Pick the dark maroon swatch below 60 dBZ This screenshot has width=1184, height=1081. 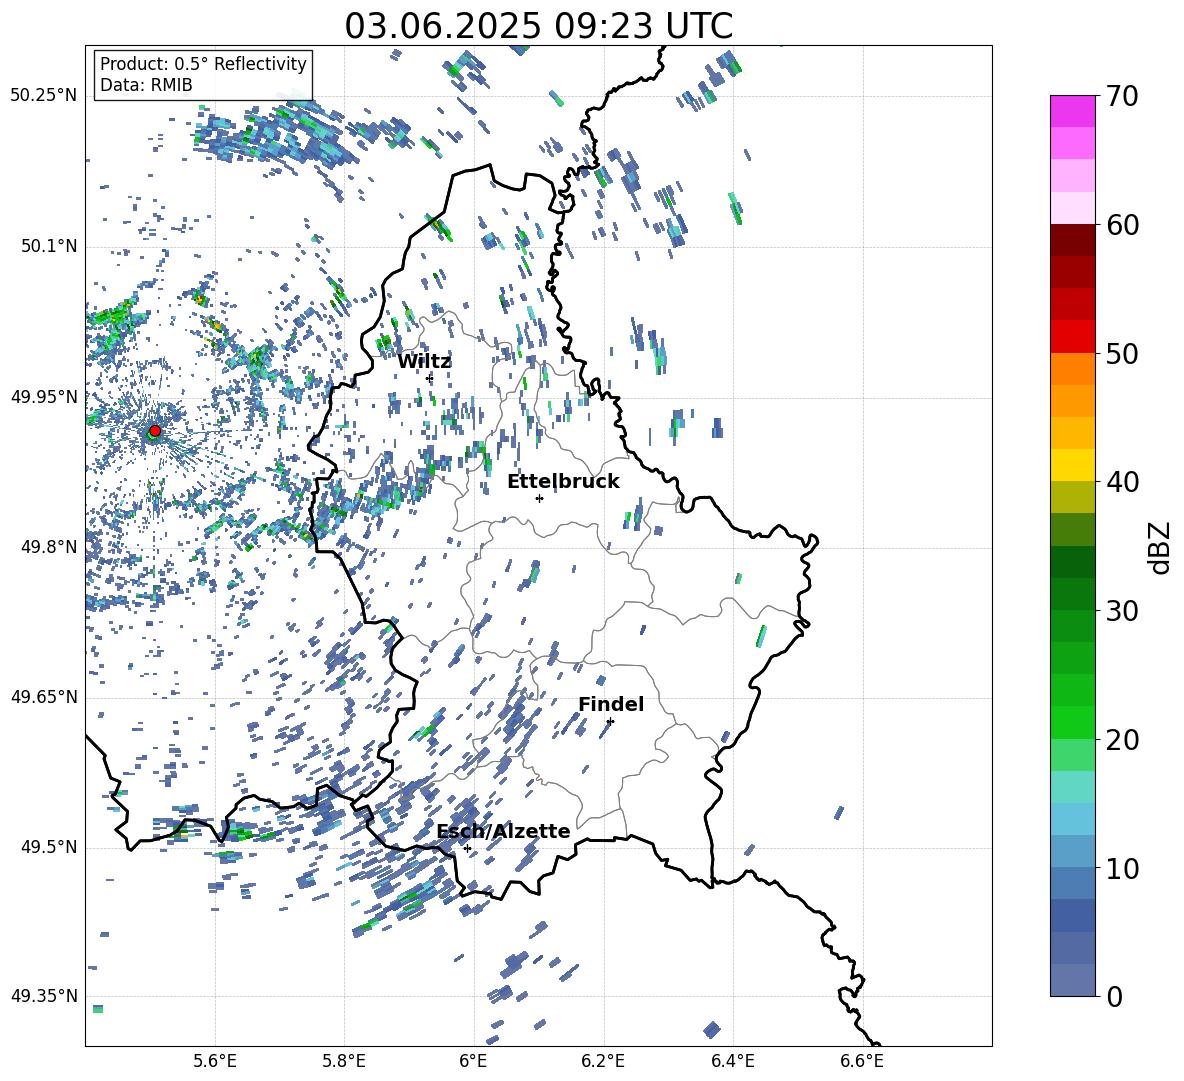(x=1073, y=240)
